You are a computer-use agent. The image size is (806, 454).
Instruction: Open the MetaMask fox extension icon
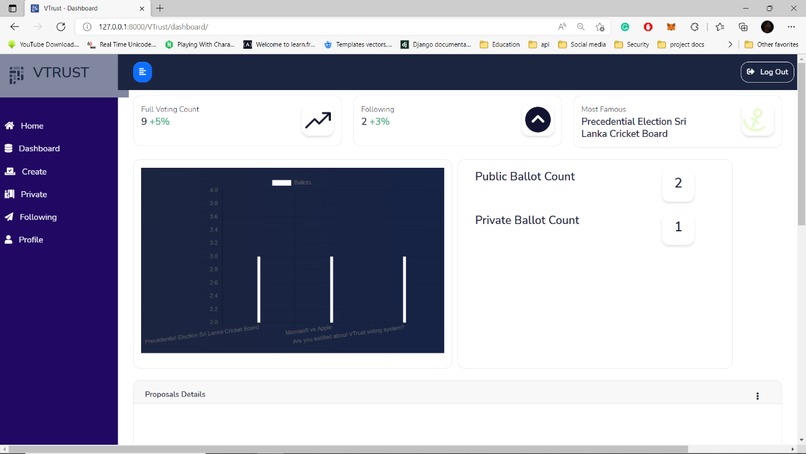[x=671, y=27]
